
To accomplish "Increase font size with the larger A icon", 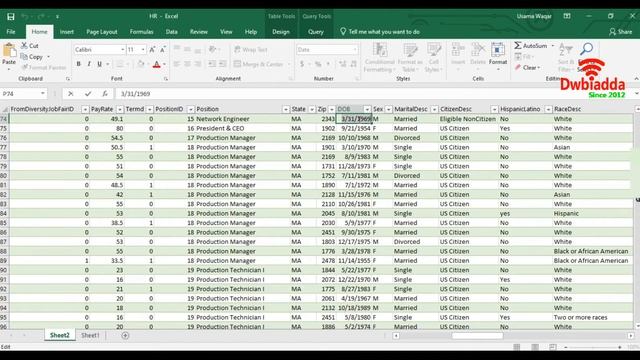I will pos(152,49).
